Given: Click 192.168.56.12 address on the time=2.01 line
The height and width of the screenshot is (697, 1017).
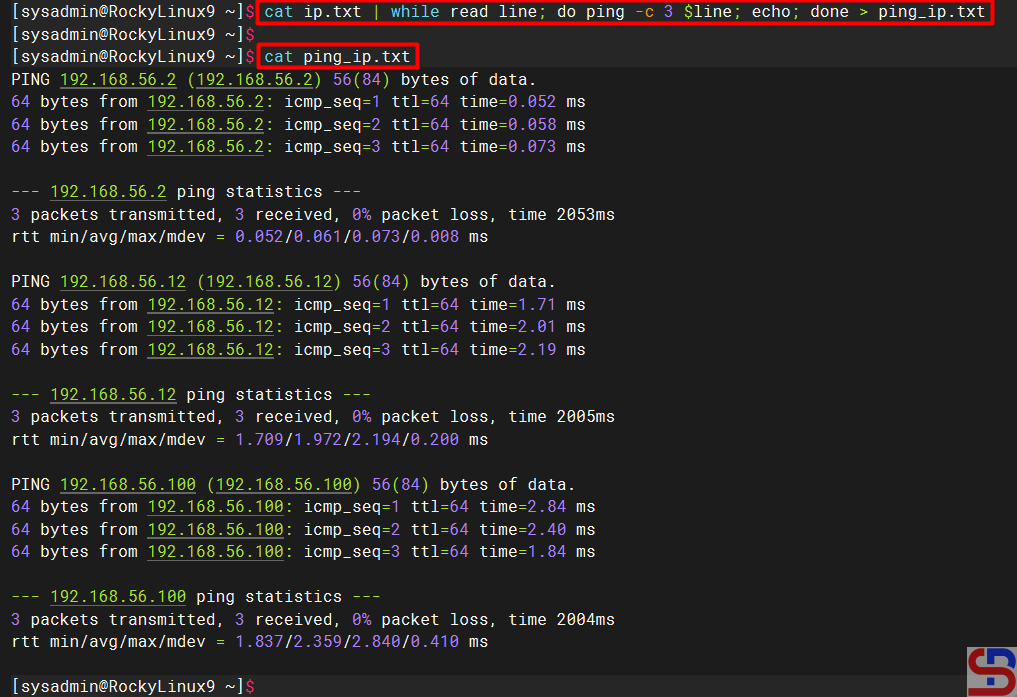Looking at the screenshot, I should click(211, 327).
